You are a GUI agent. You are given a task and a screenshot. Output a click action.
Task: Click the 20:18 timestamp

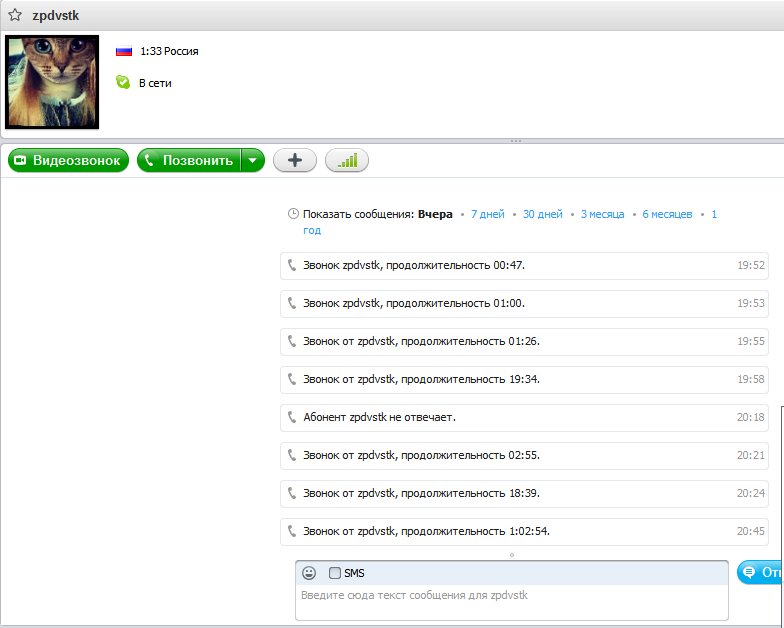pyautogui.click(x=751, y=417)
